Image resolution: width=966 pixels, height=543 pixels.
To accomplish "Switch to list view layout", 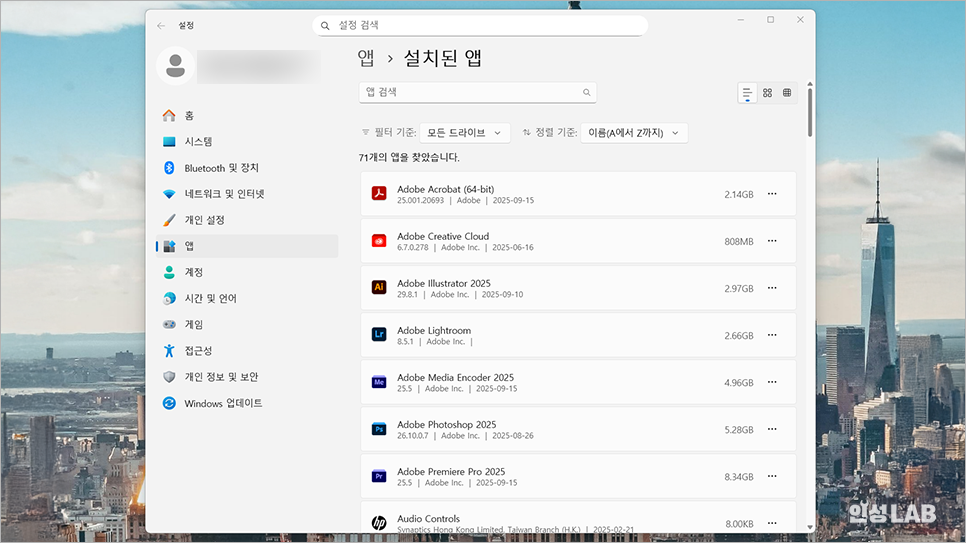I will (x=747, y=93).
